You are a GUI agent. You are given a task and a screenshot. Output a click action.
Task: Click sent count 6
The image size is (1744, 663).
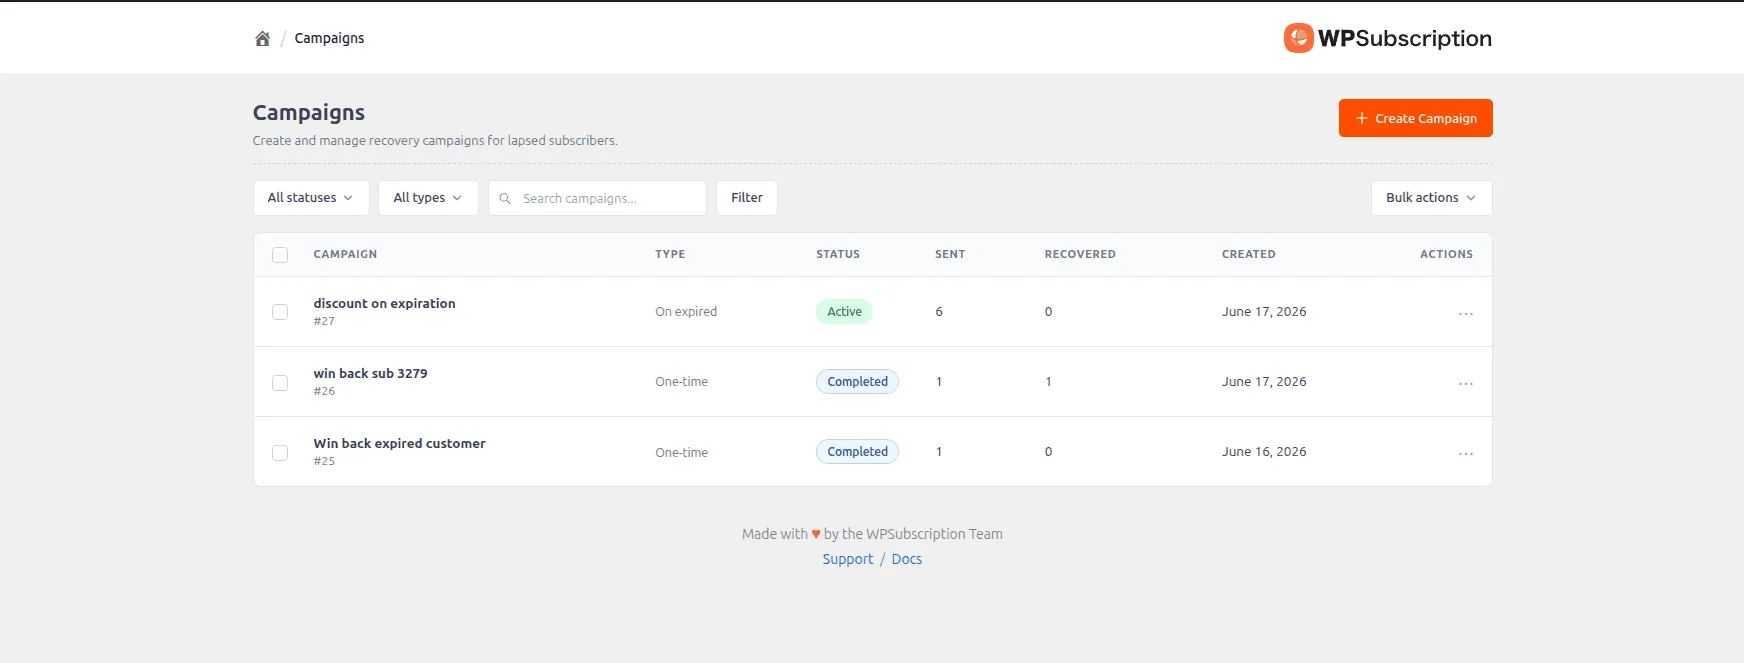tap(939, 312)
